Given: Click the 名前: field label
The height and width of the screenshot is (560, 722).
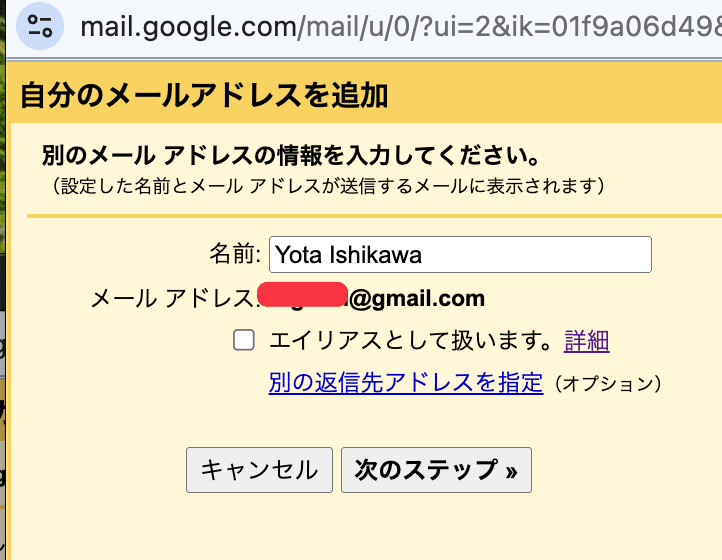Looking at the screenshot, I should coord(235,255).
